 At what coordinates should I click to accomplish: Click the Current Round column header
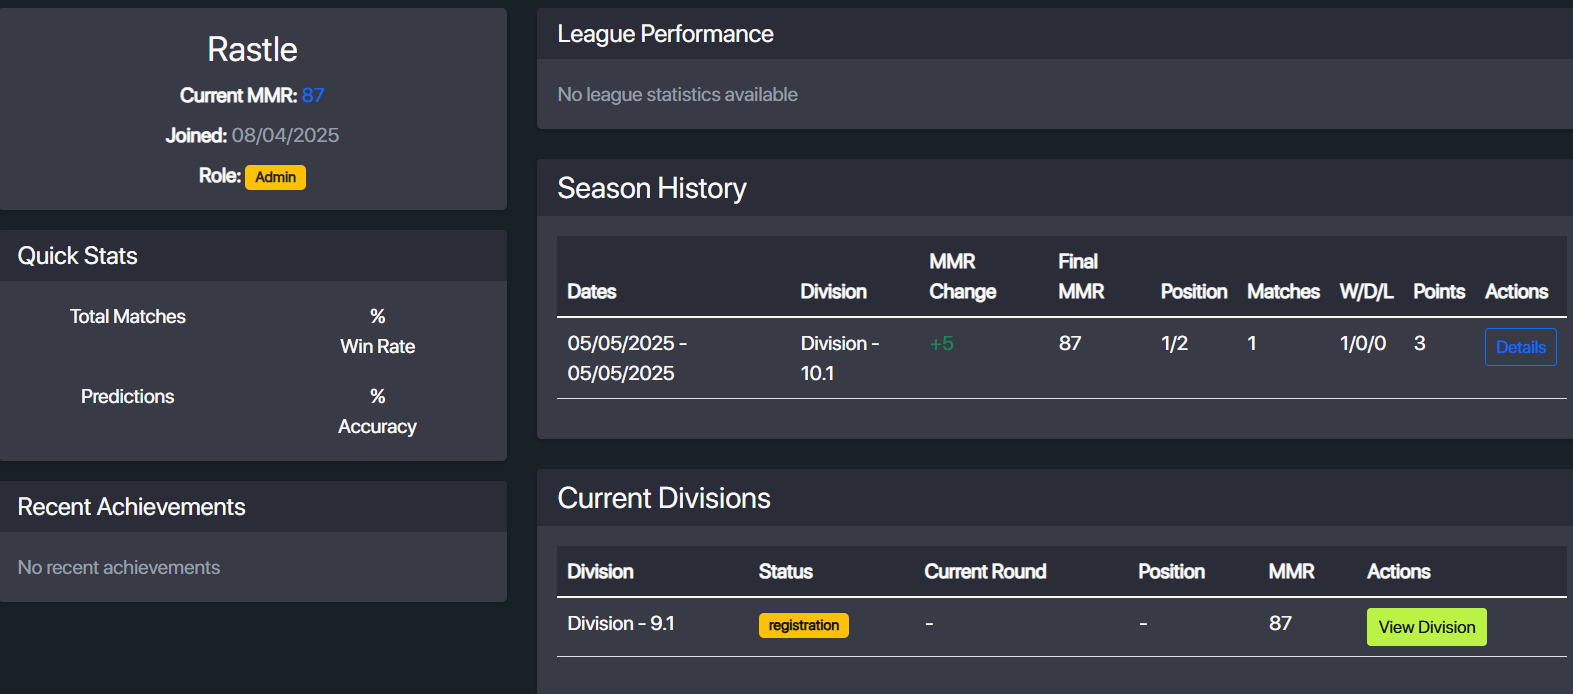[985, 571]
